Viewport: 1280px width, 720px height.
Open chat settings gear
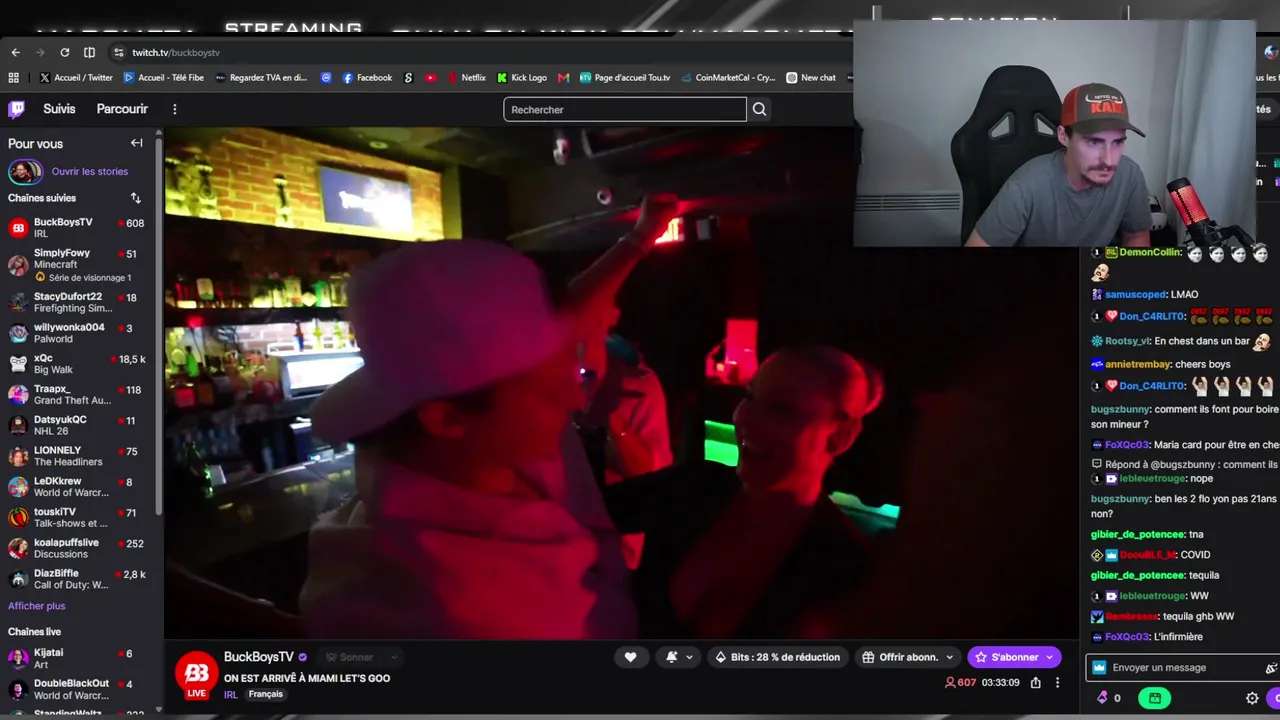pos(1252,698)
